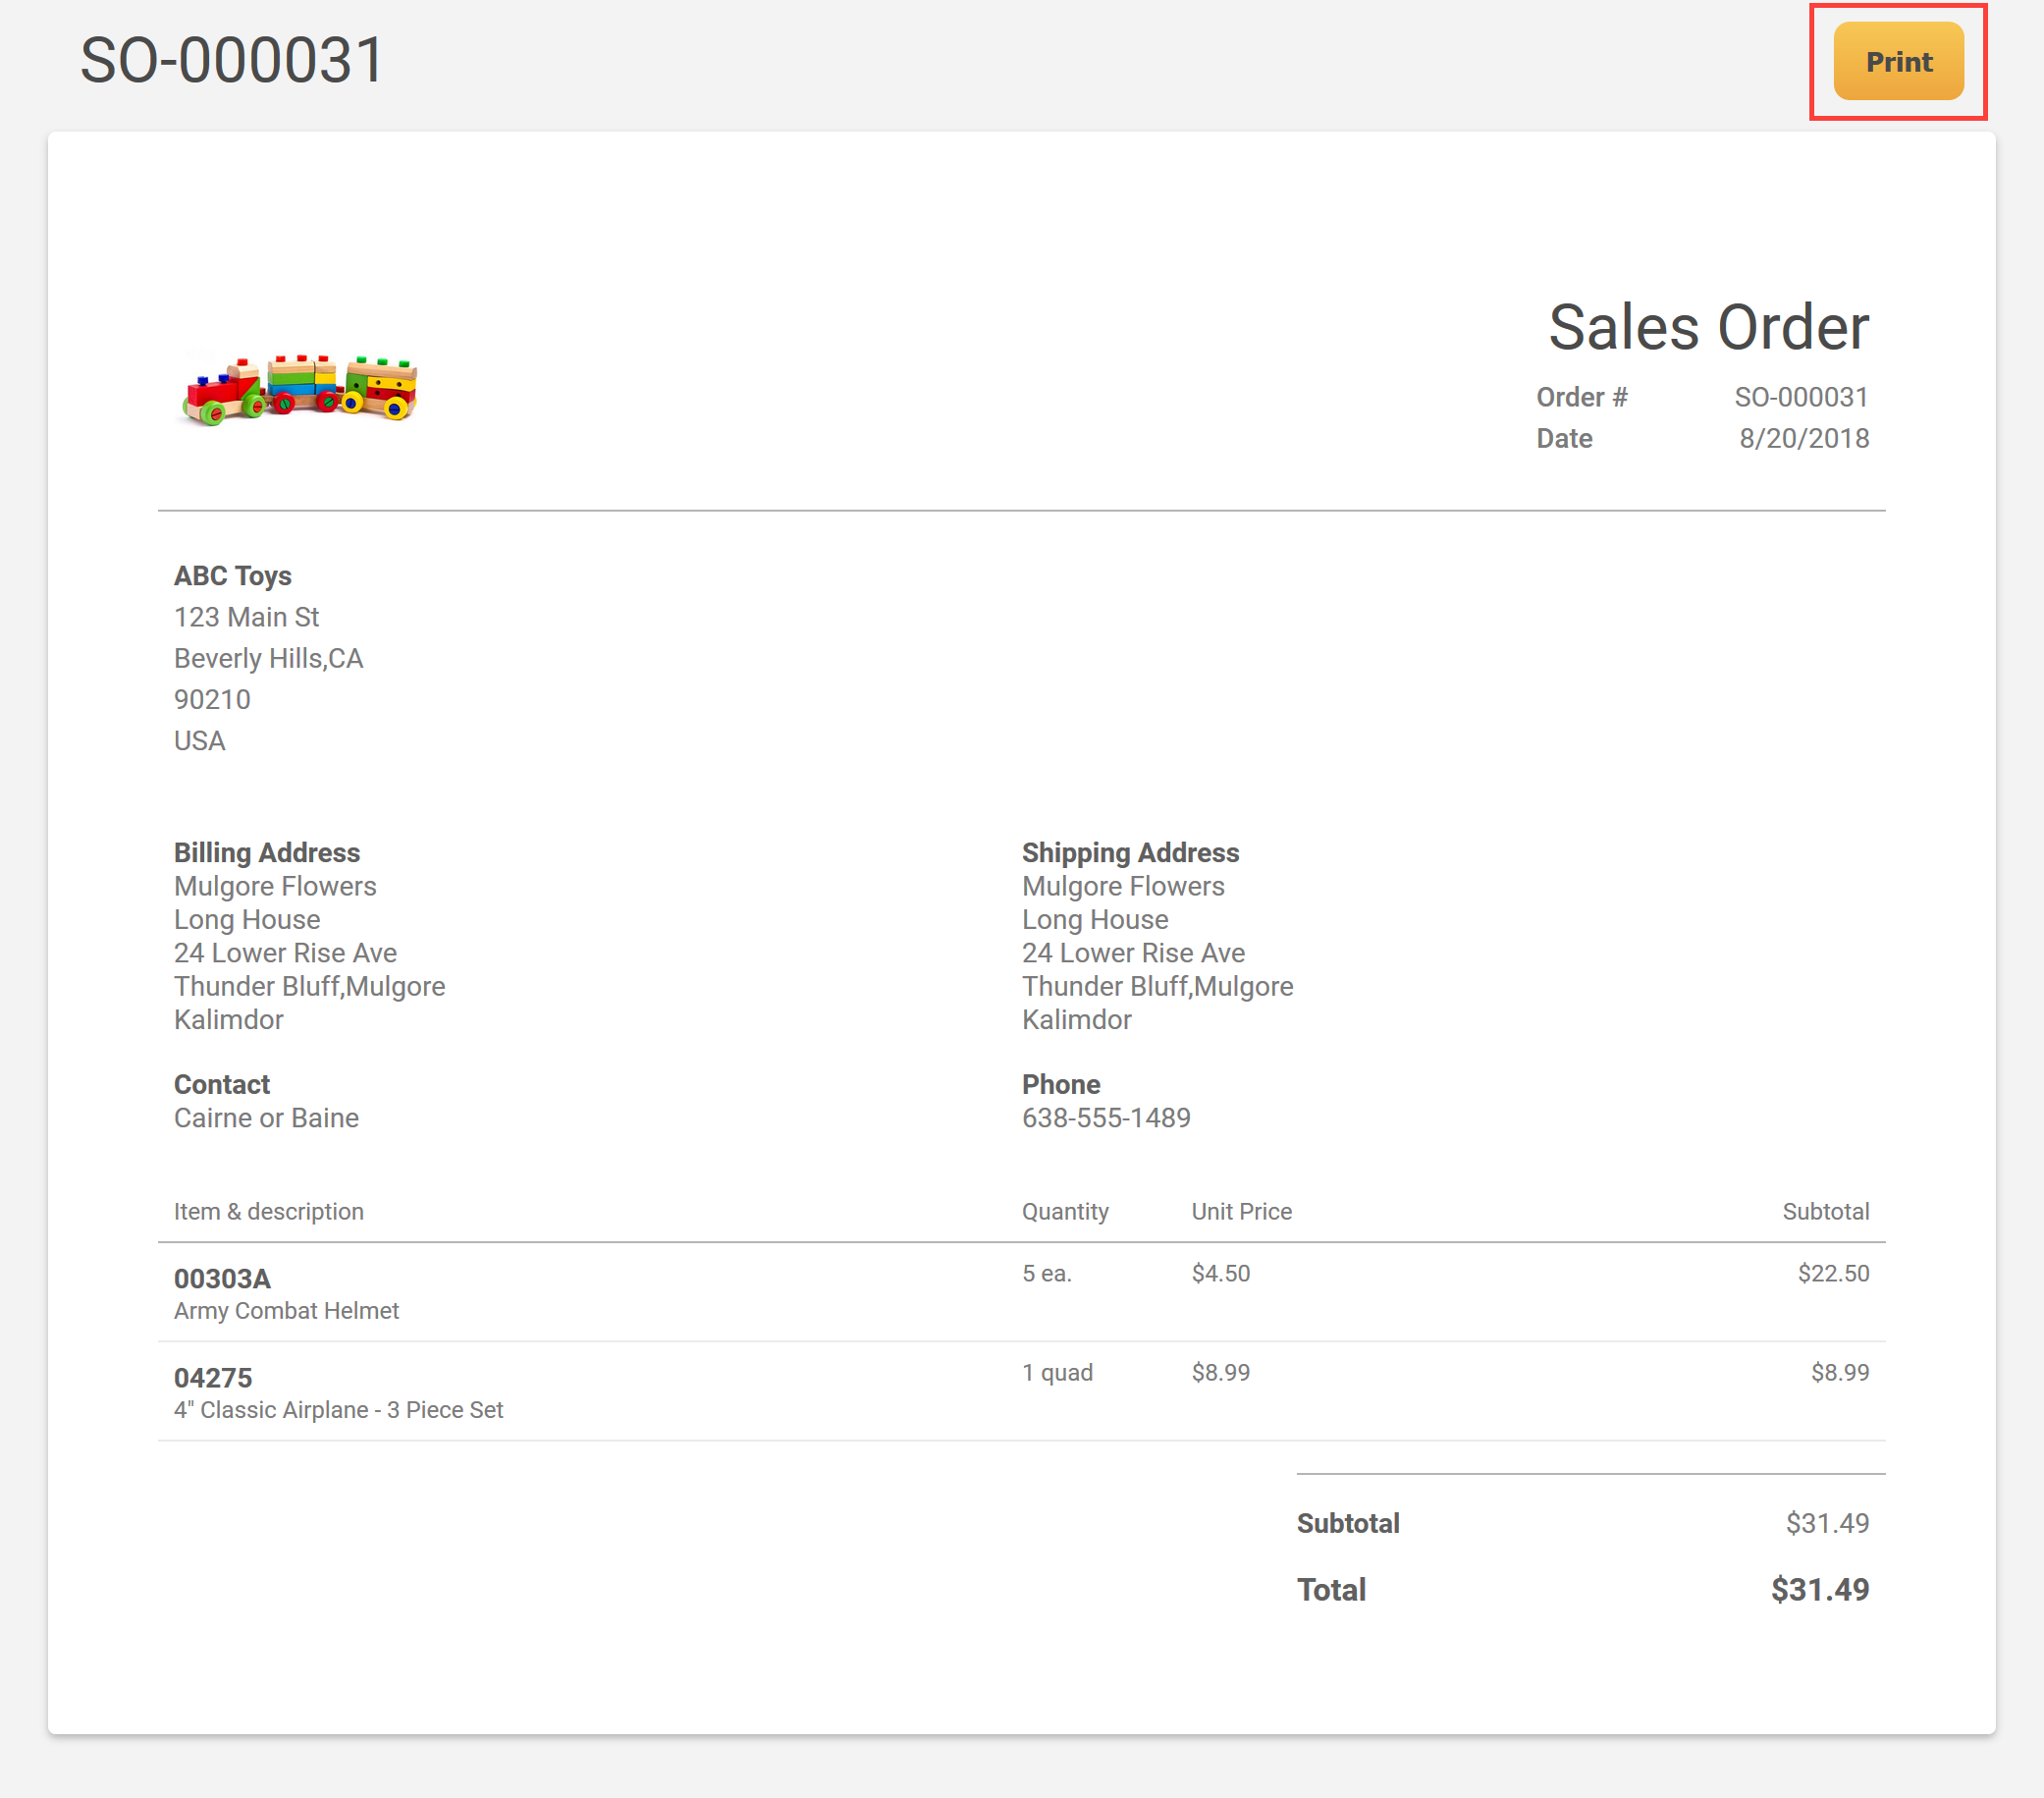Click the 4" Classic Airplane description
The height and width of the screenshot is (1798, 2044).
coord(338,1410)
